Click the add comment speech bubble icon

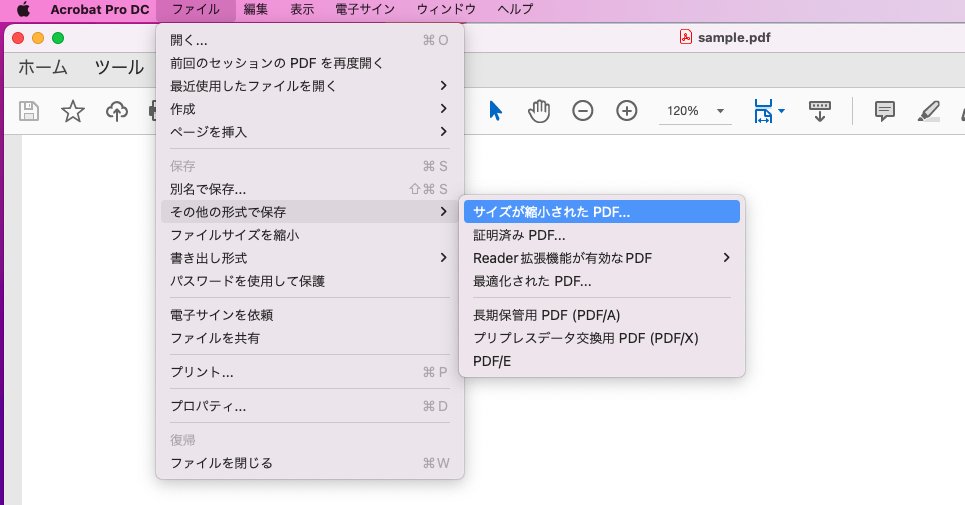pos(884,111)
